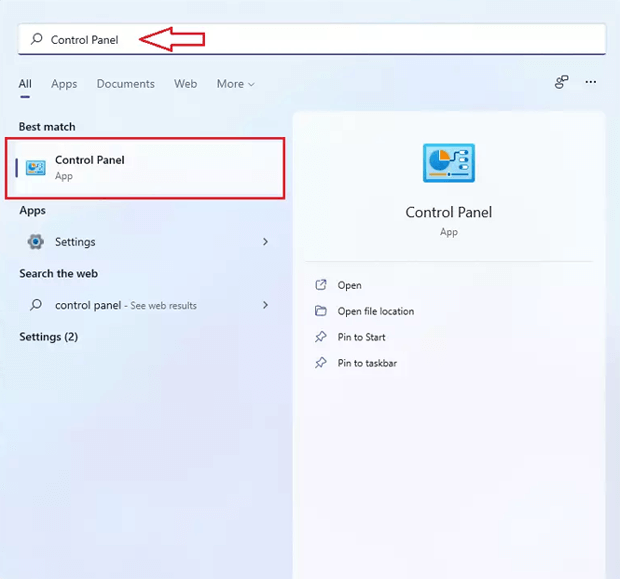Open the three-dot more options menu

591,83
